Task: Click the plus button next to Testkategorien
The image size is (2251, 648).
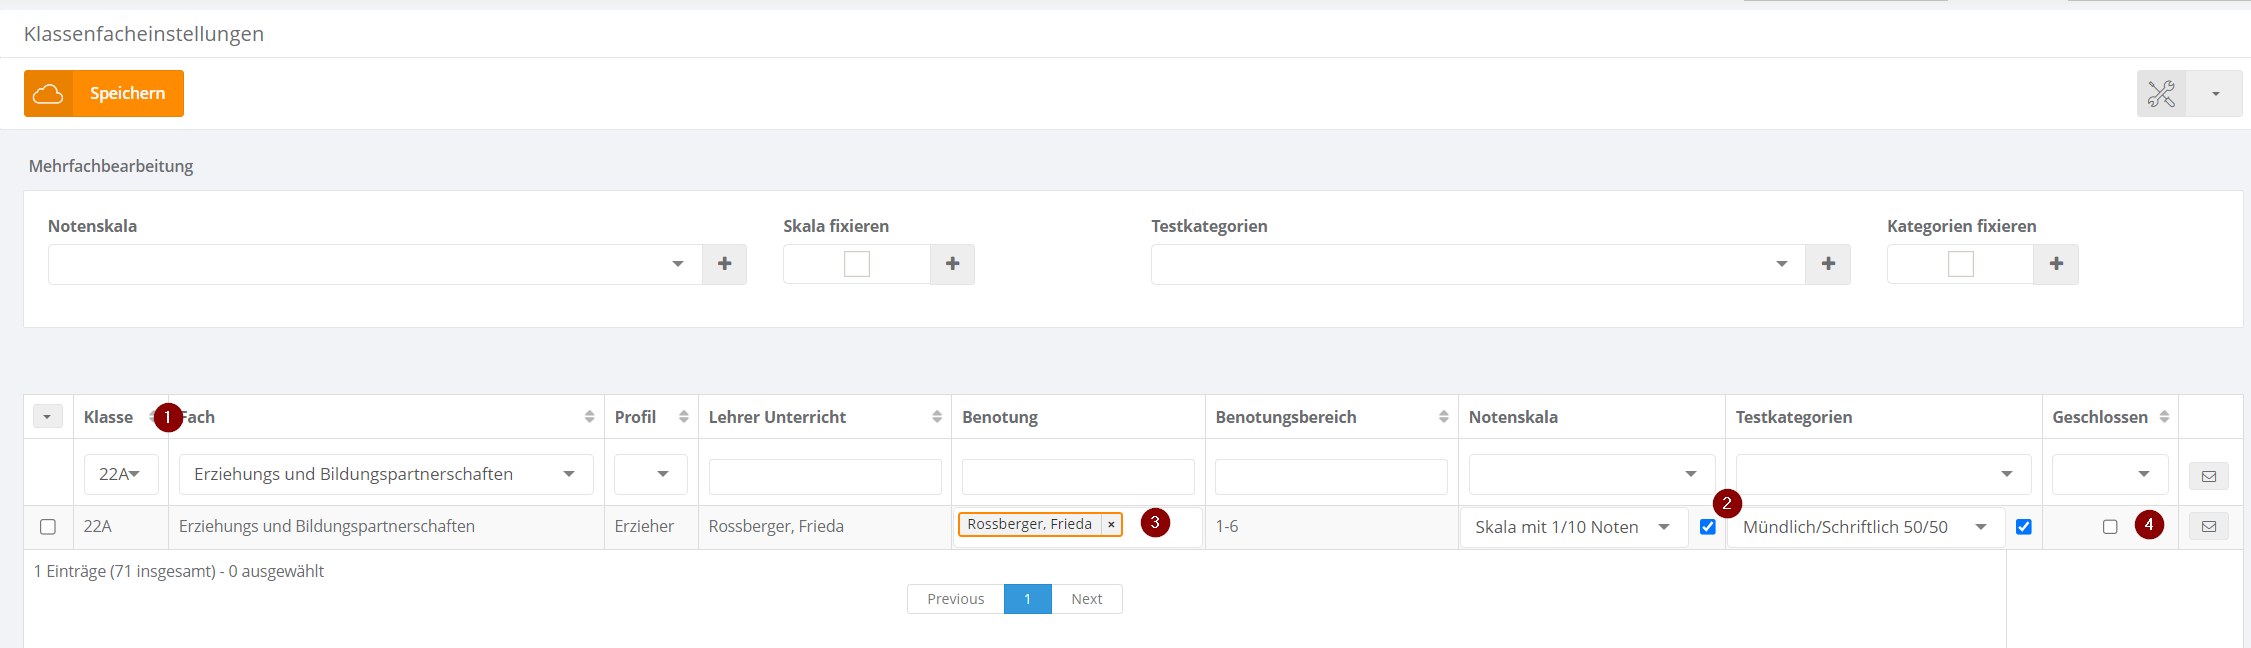Action: 1828,264
